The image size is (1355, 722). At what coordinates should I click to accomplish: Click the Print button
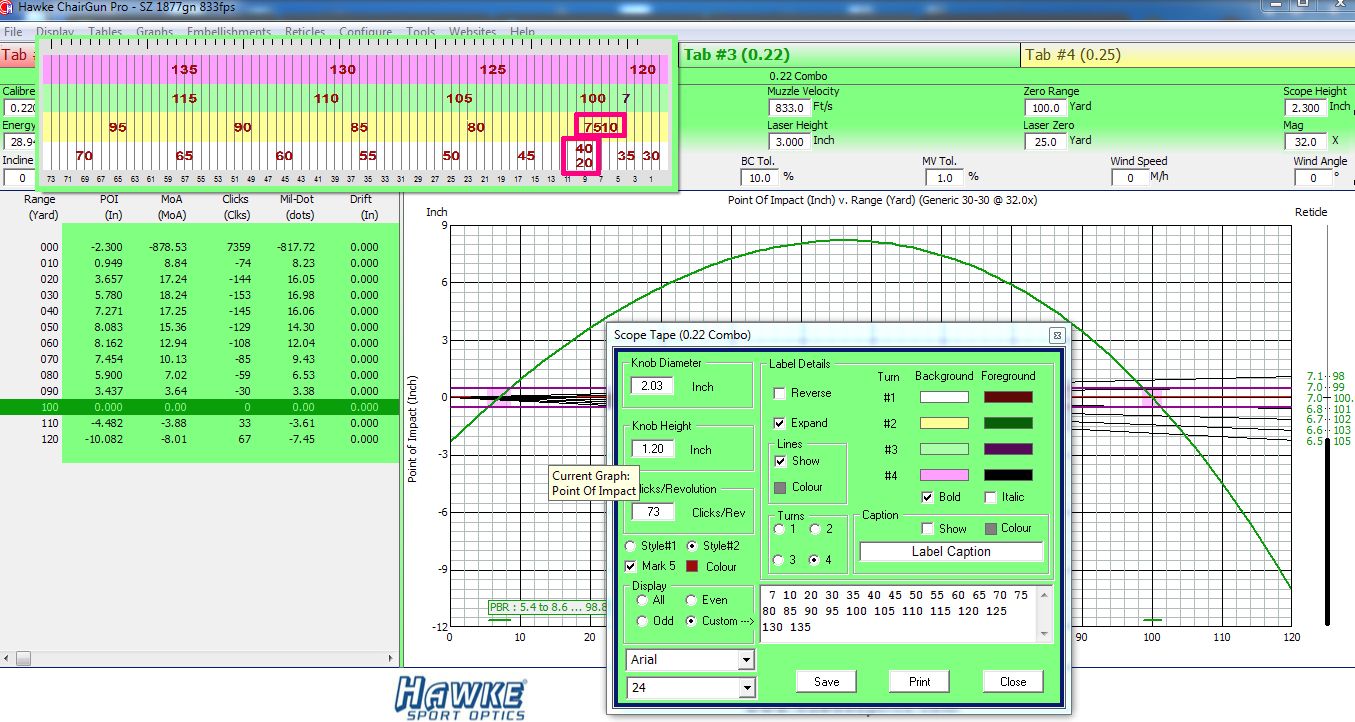[x=920, y=681]
